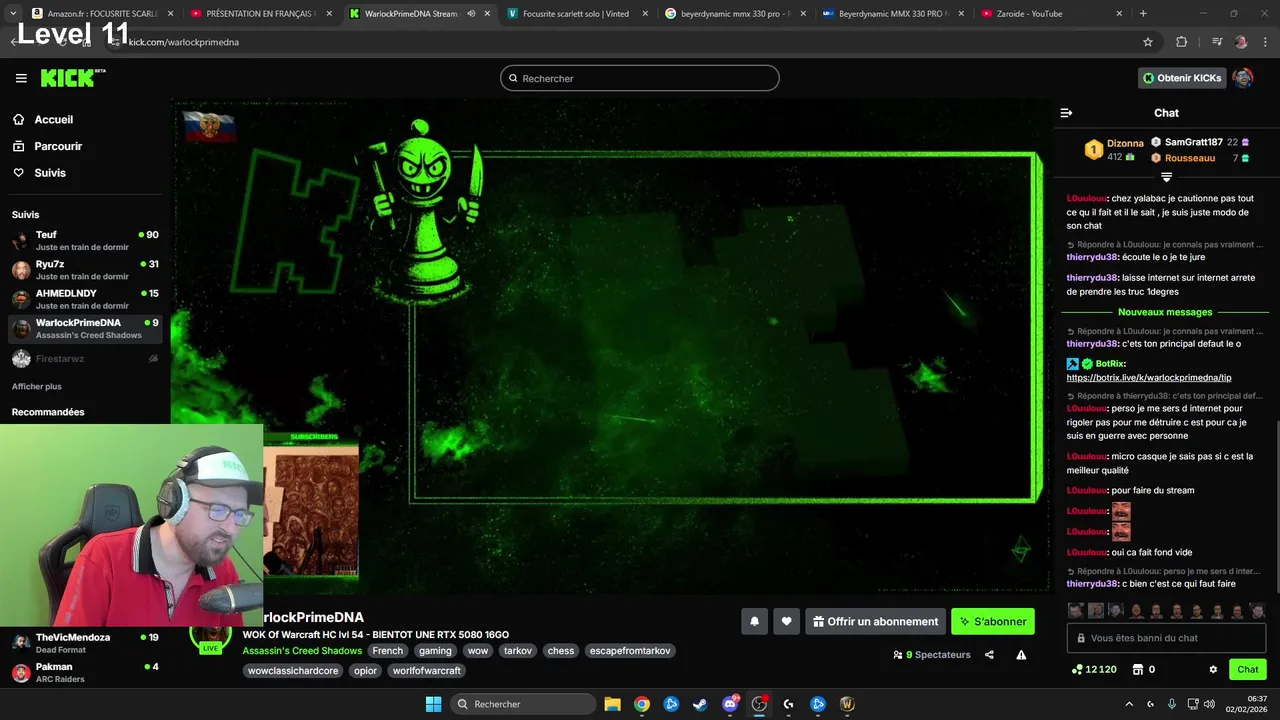Image resolution: width=1280 pixels, height=720 pixels.
Task: Open Teuf channel in followed list
Action: point(85,240)
